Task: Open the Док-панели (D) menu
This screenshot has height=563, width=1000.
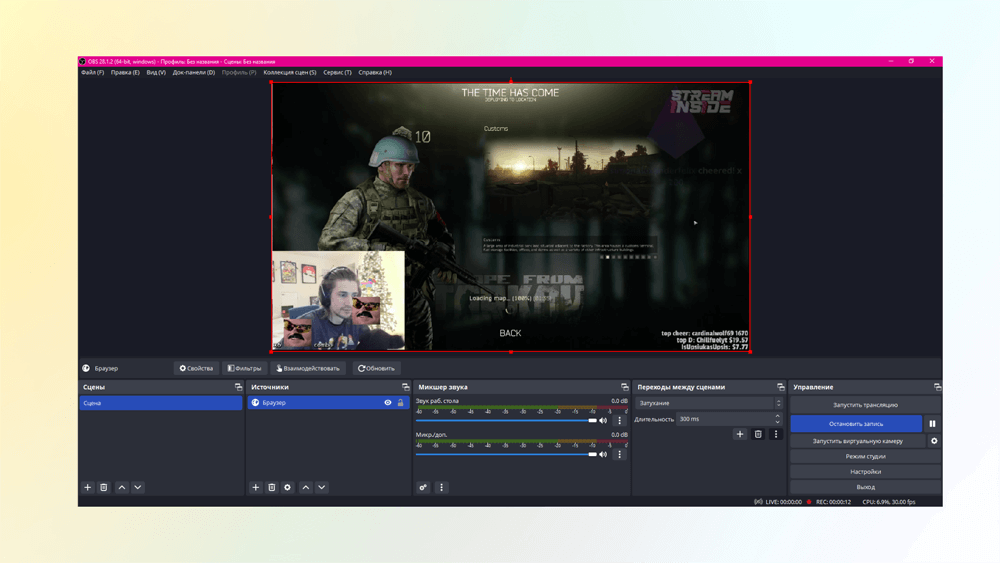Action: (194, 73)
